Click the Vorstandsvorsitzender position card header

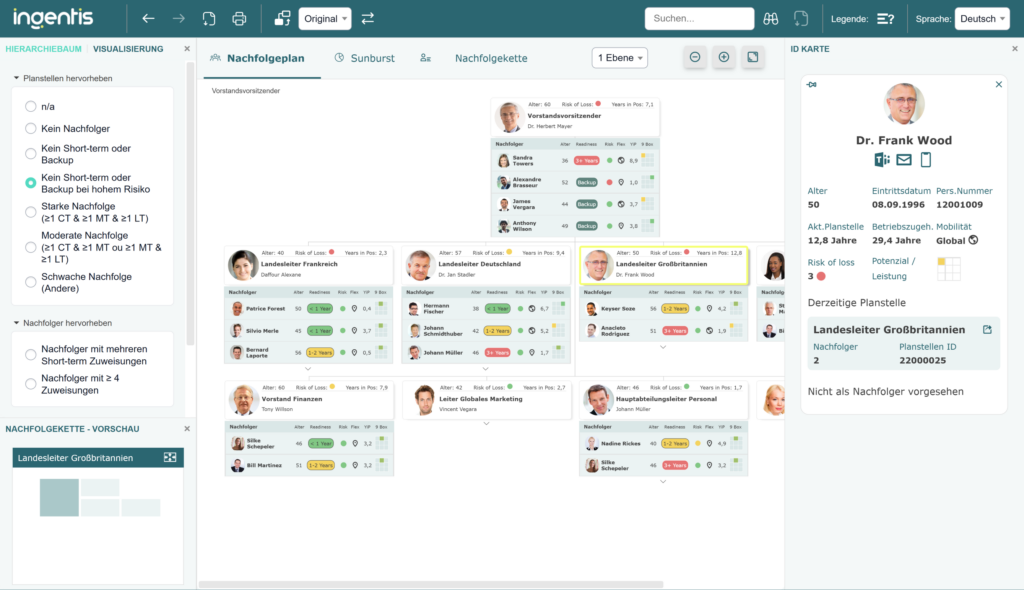(575, 117)
